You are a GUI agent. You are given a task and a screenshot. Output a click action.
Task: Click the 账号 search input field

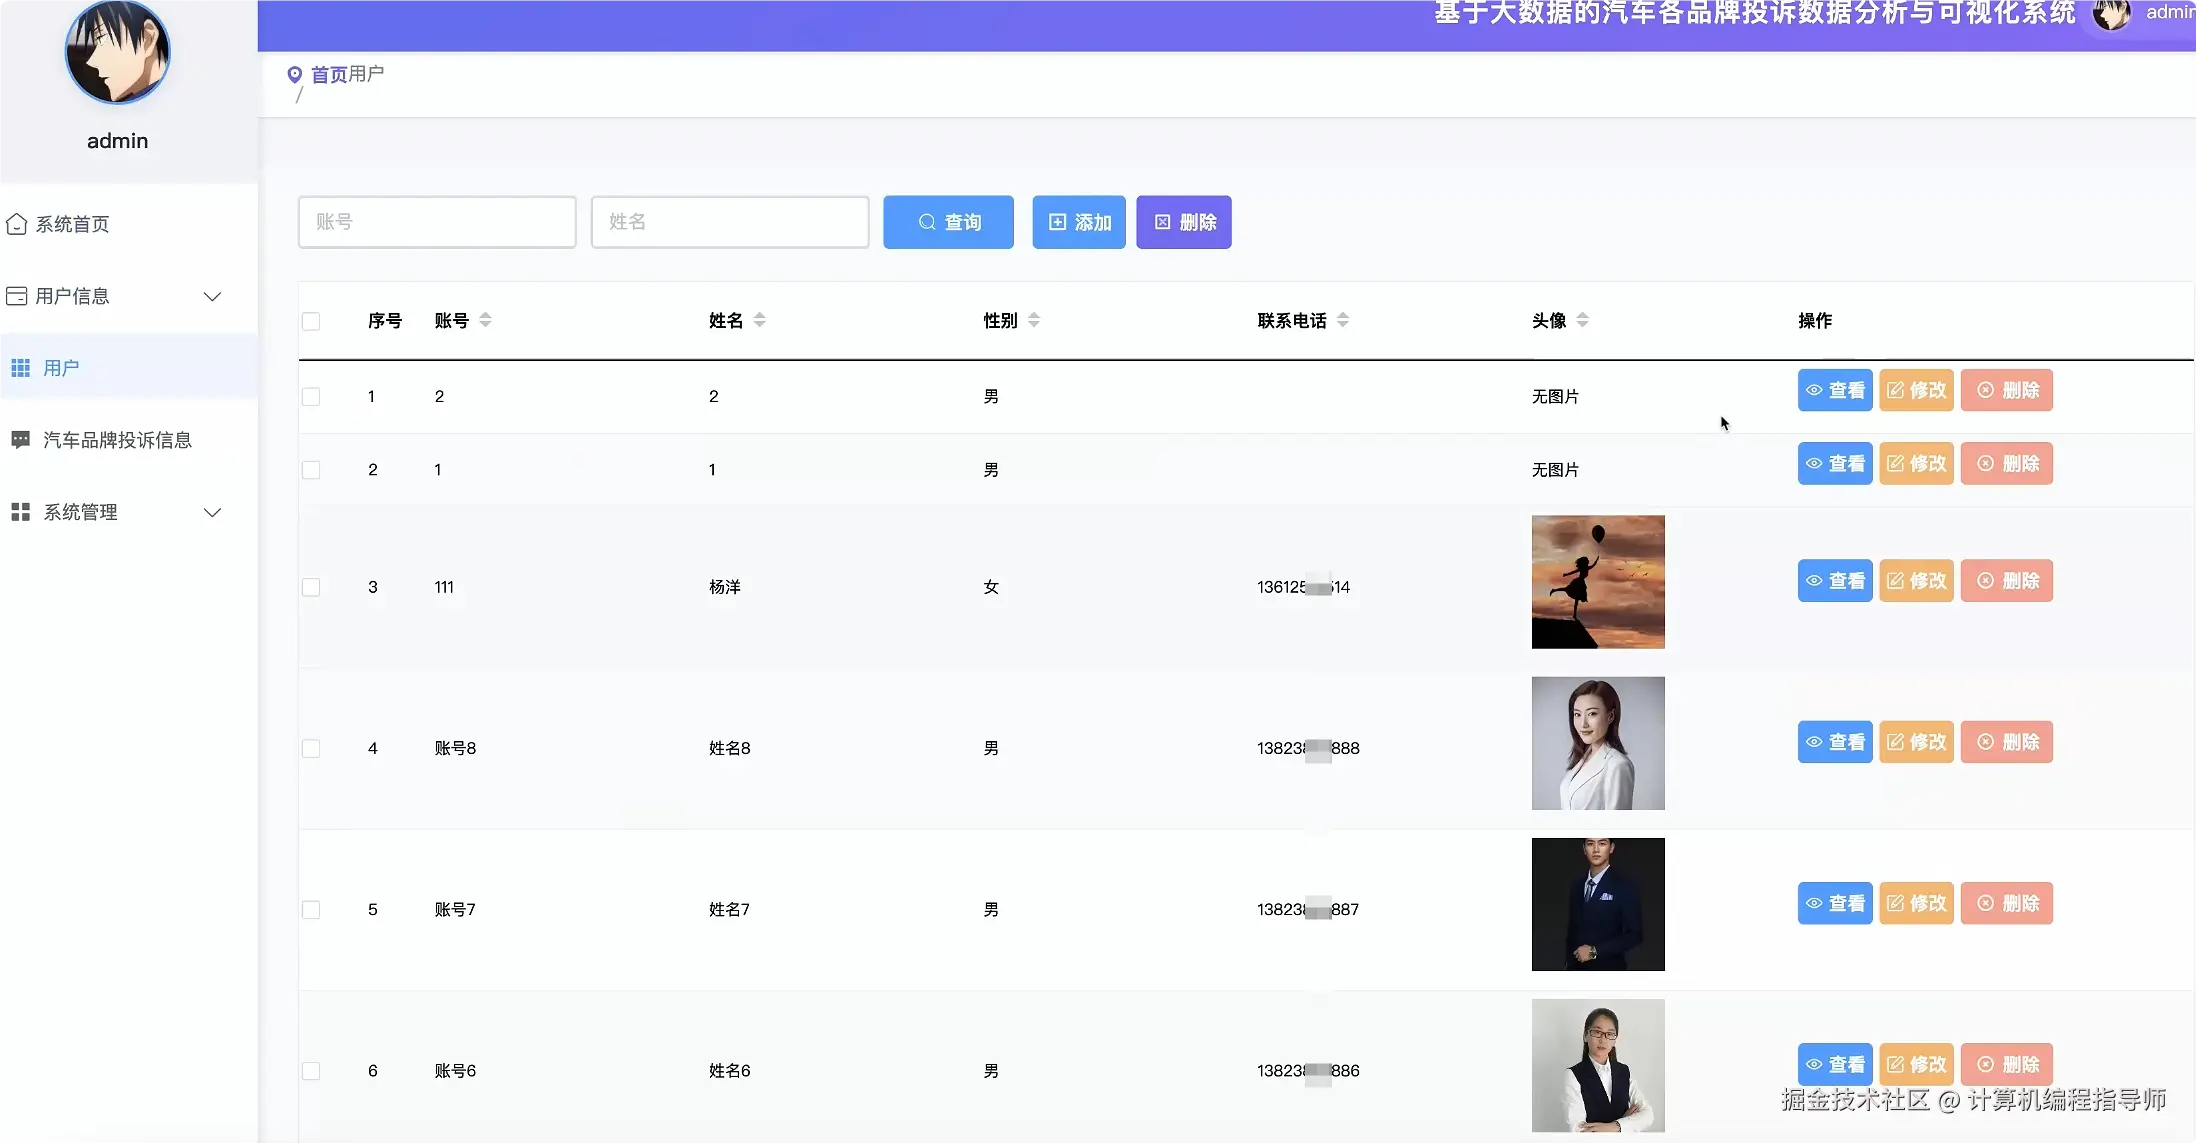click(437, 222)
